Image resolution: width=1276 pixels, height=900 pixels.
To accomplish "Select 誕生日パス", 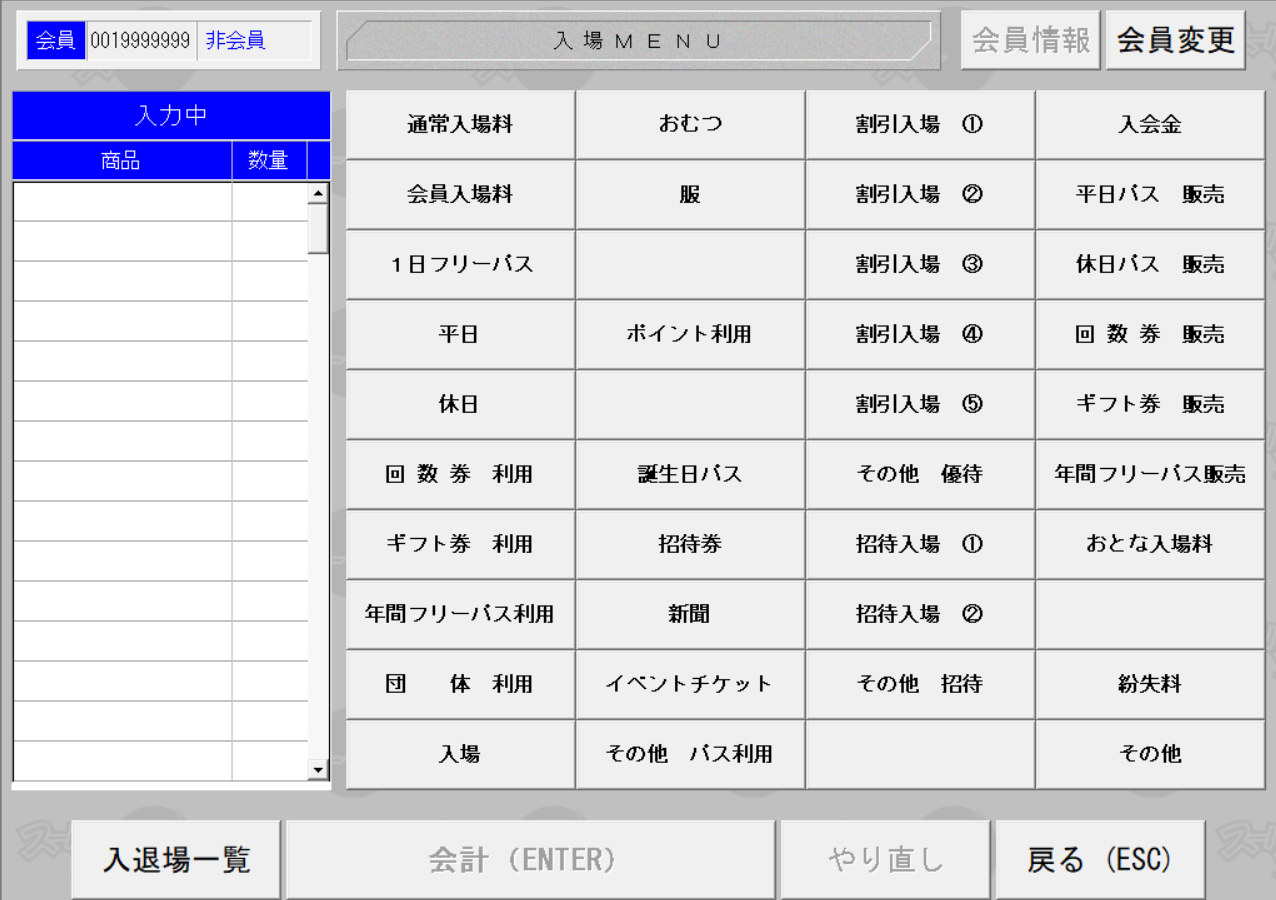I will point(690,475).
